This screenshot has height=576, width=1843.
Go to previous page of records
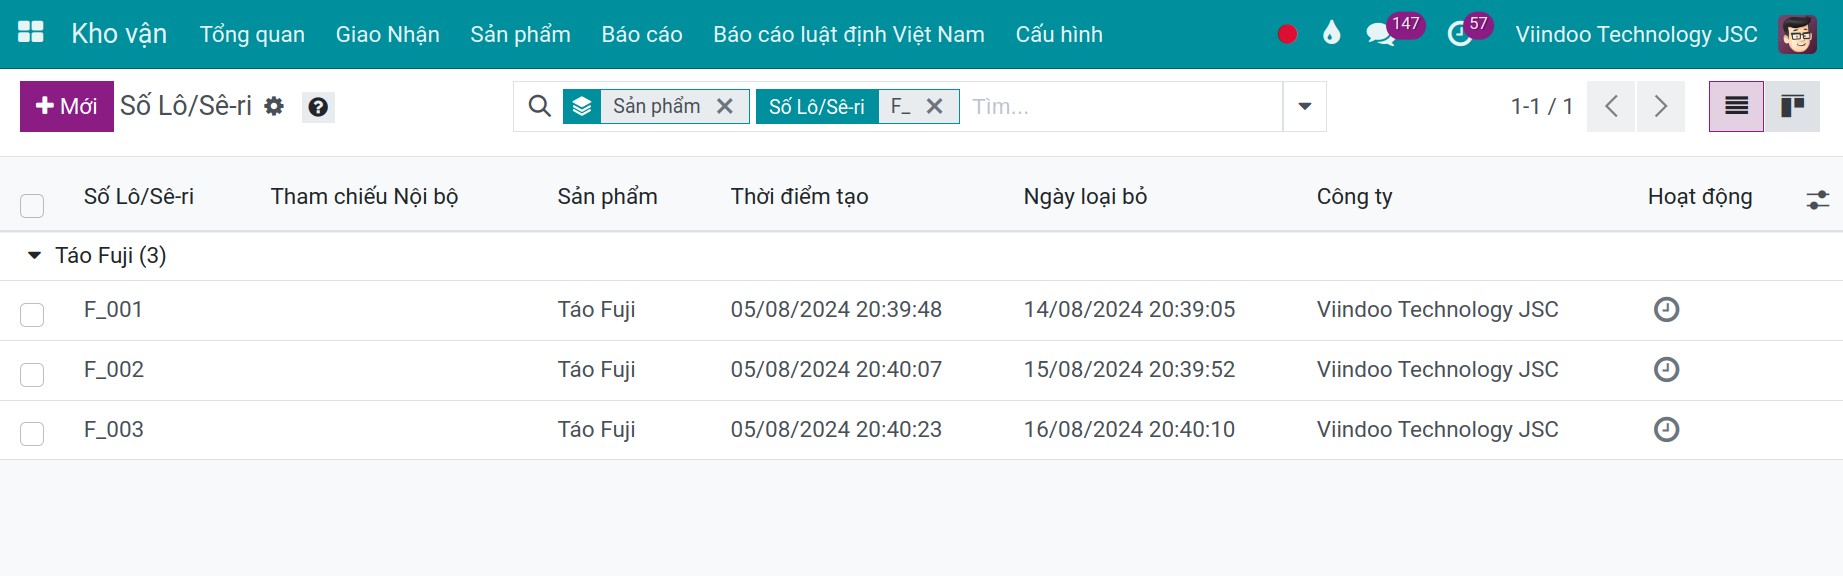click(1611, 106)
